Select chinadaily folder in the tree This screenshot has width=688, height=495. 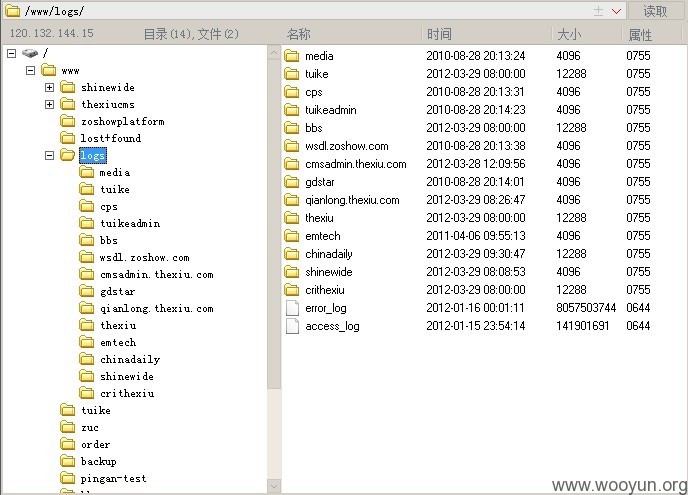130,359
